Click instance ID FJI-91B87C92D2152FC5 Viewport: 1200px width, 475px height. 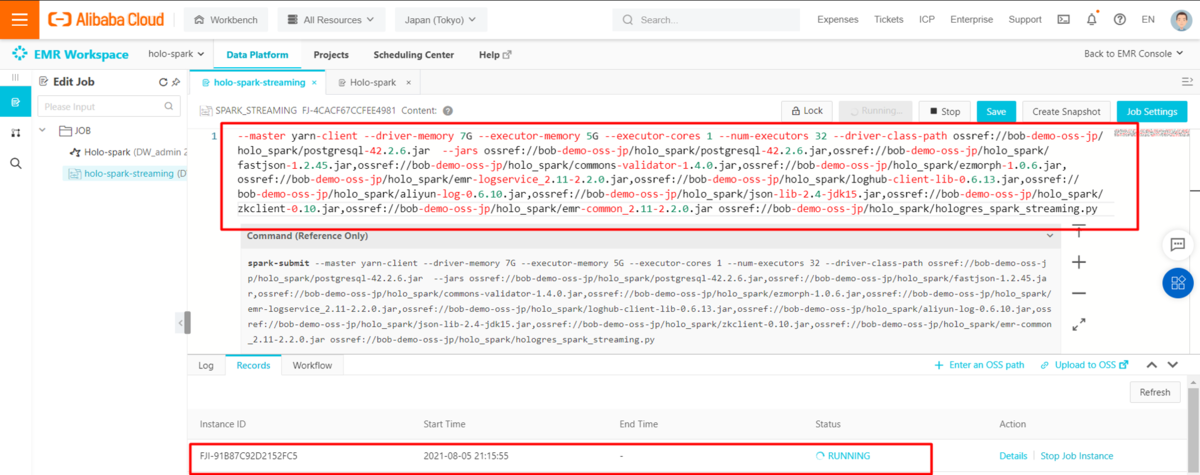tap(248, 455)
